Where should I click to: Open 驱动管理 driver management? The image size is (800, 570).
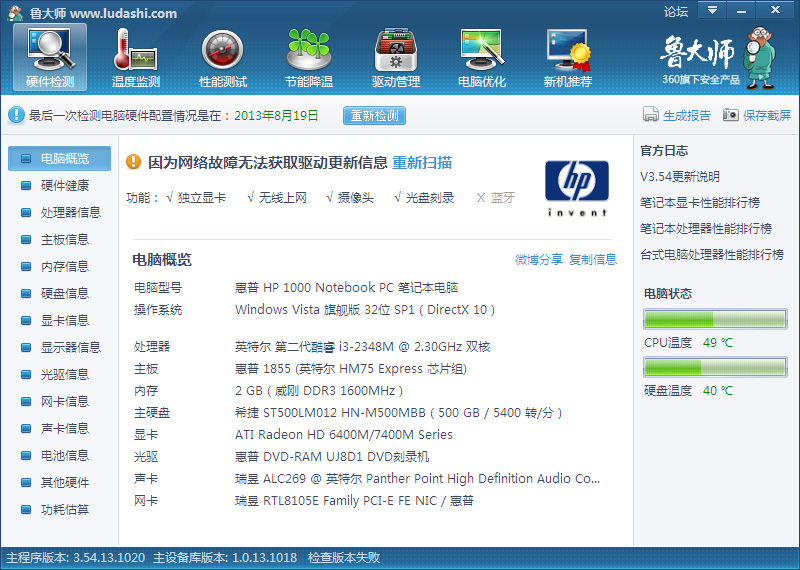point(395,58)
